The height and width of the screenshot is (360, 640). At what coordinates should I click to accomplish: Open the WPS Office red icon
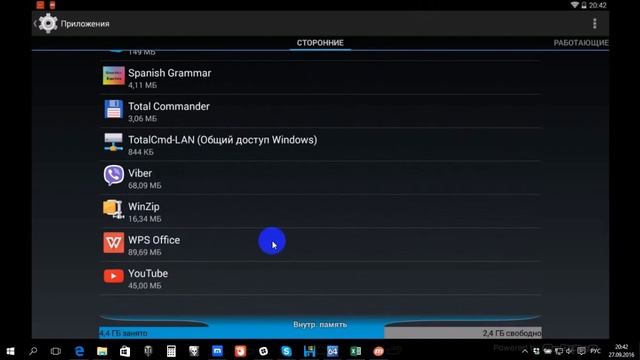pyautogui.click(x=113, y=243)
